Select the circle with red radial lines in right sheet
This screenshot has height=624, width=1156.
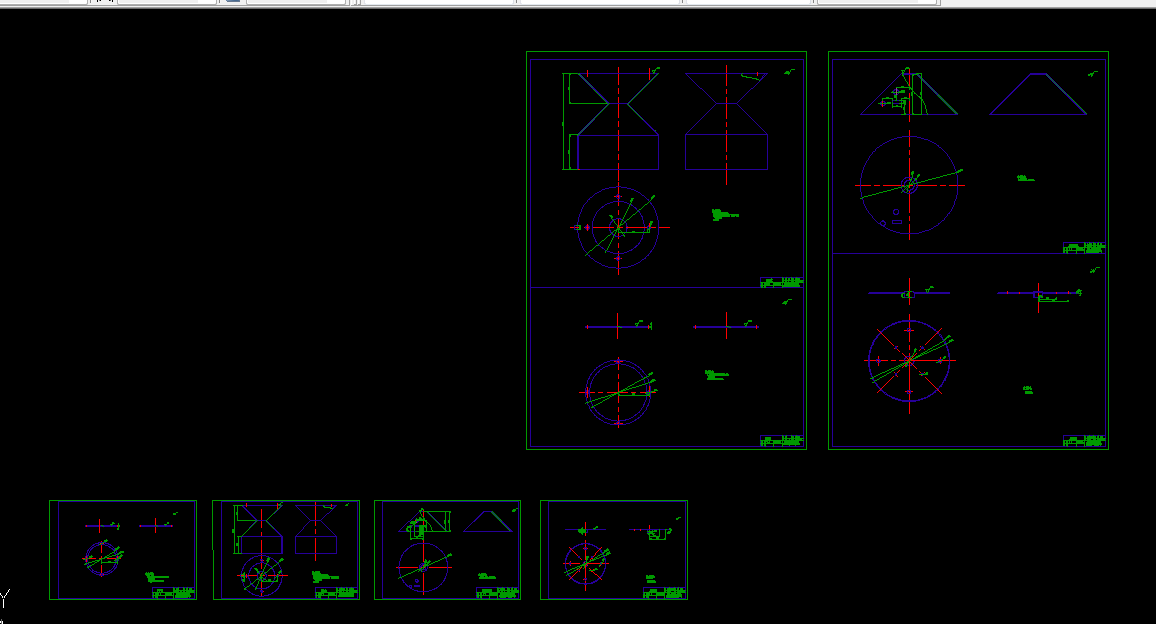tap(909, 361)
